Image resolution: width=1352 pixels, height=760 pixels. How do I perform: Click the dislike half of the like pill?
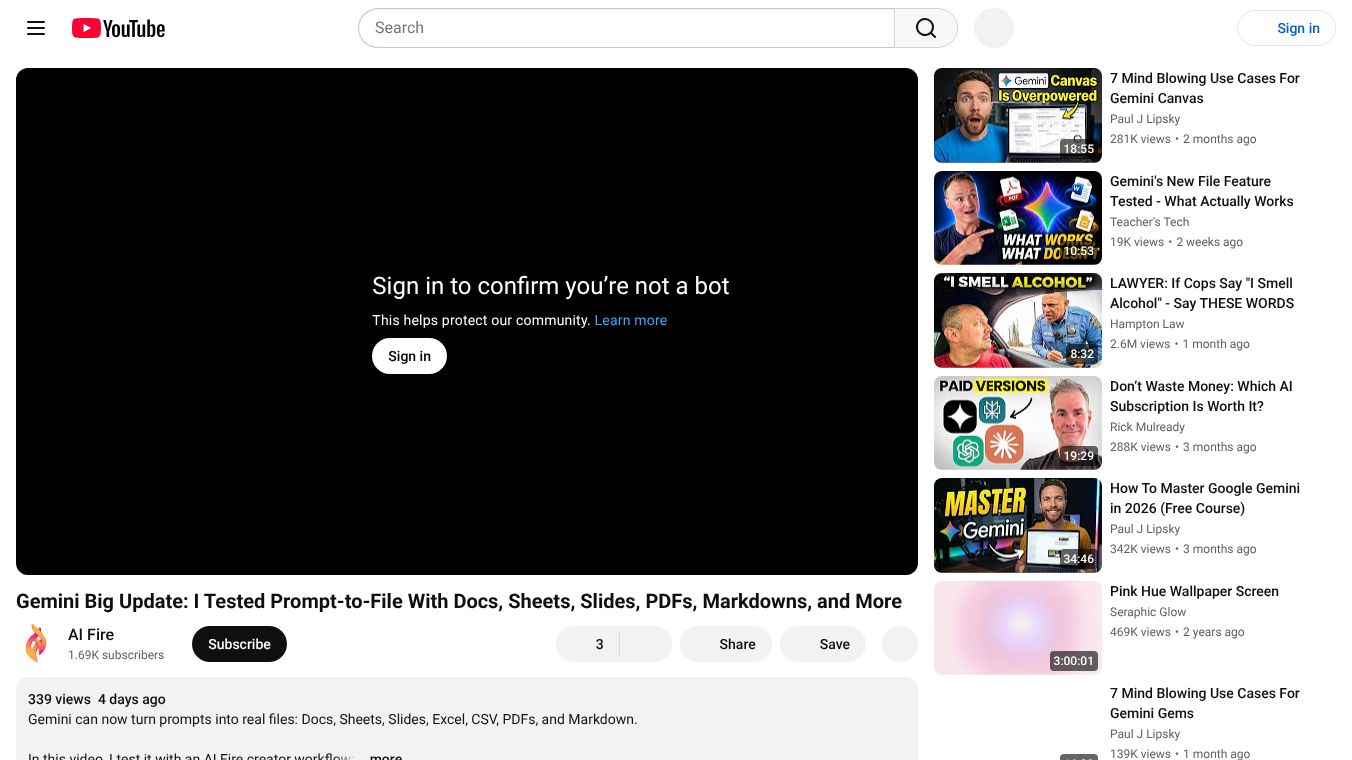[x=646, y=644]
